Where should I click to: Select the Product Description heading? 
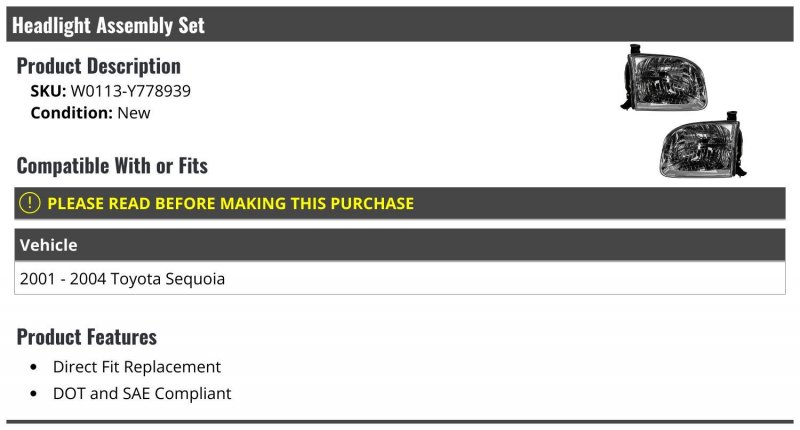[98, 66]
